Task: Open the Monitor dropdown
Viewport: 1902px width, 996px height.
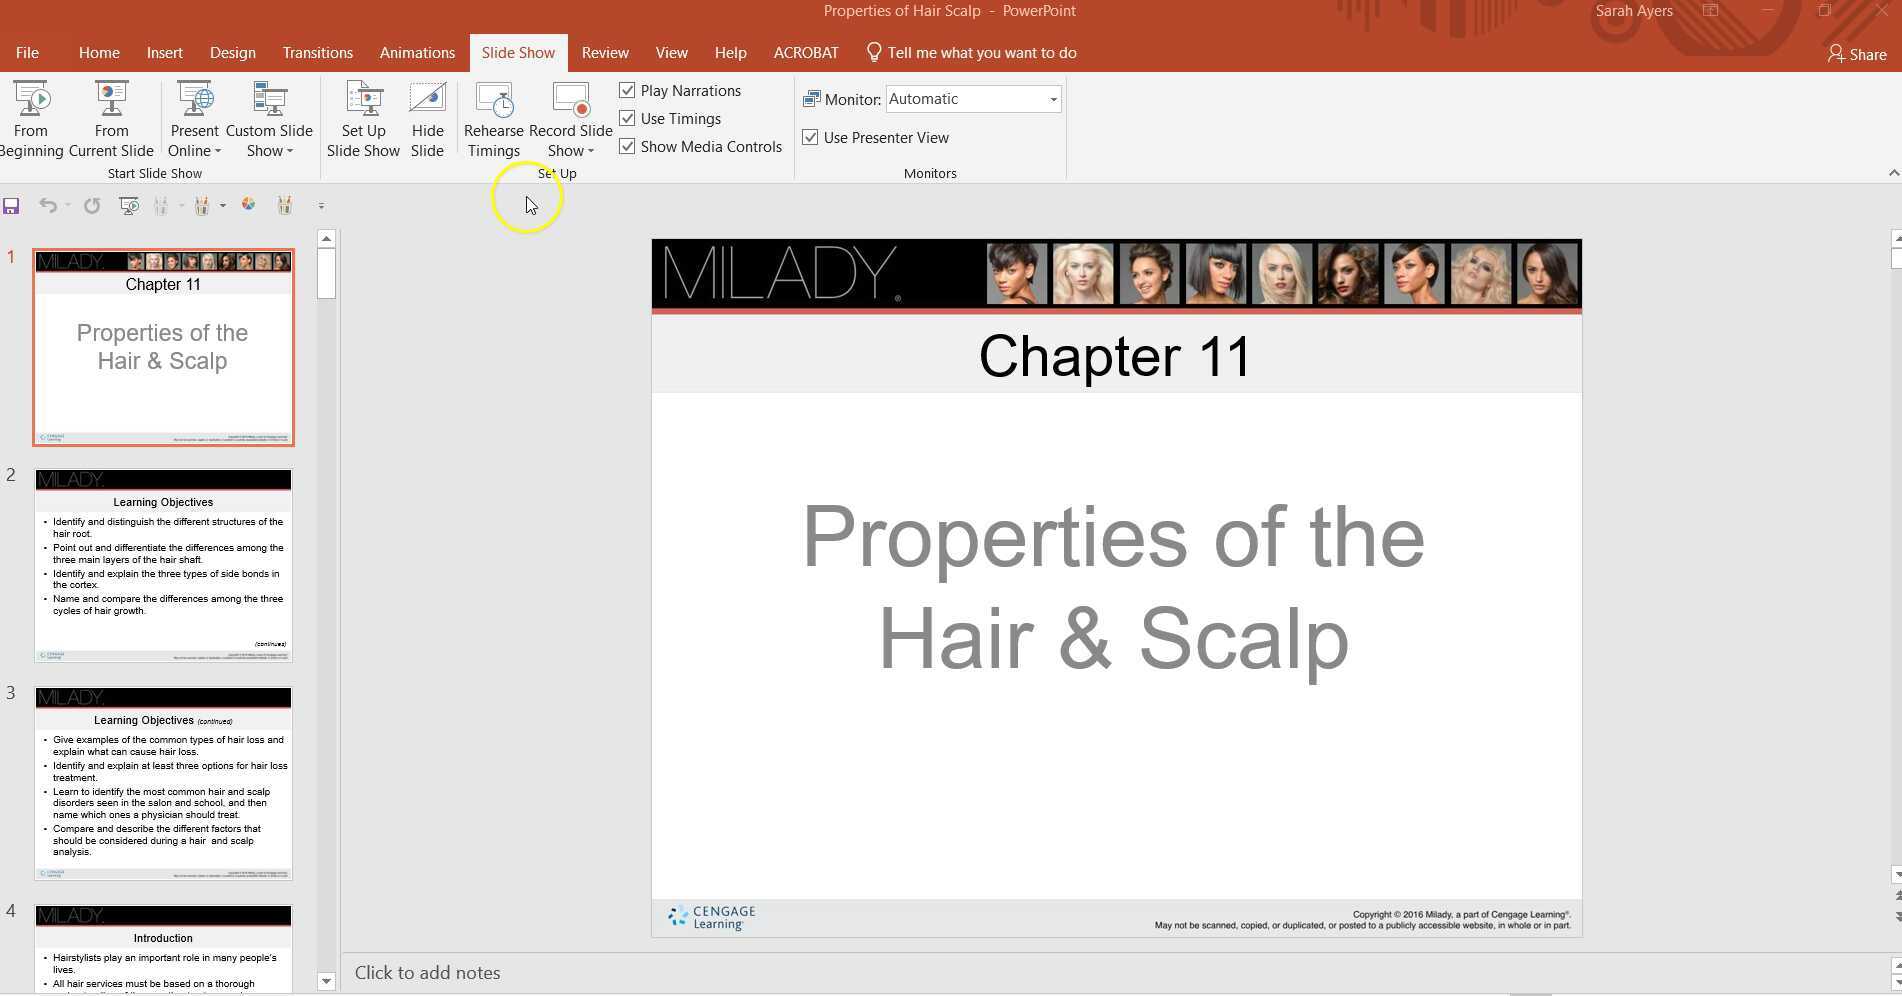Action: click(1053, 99)
